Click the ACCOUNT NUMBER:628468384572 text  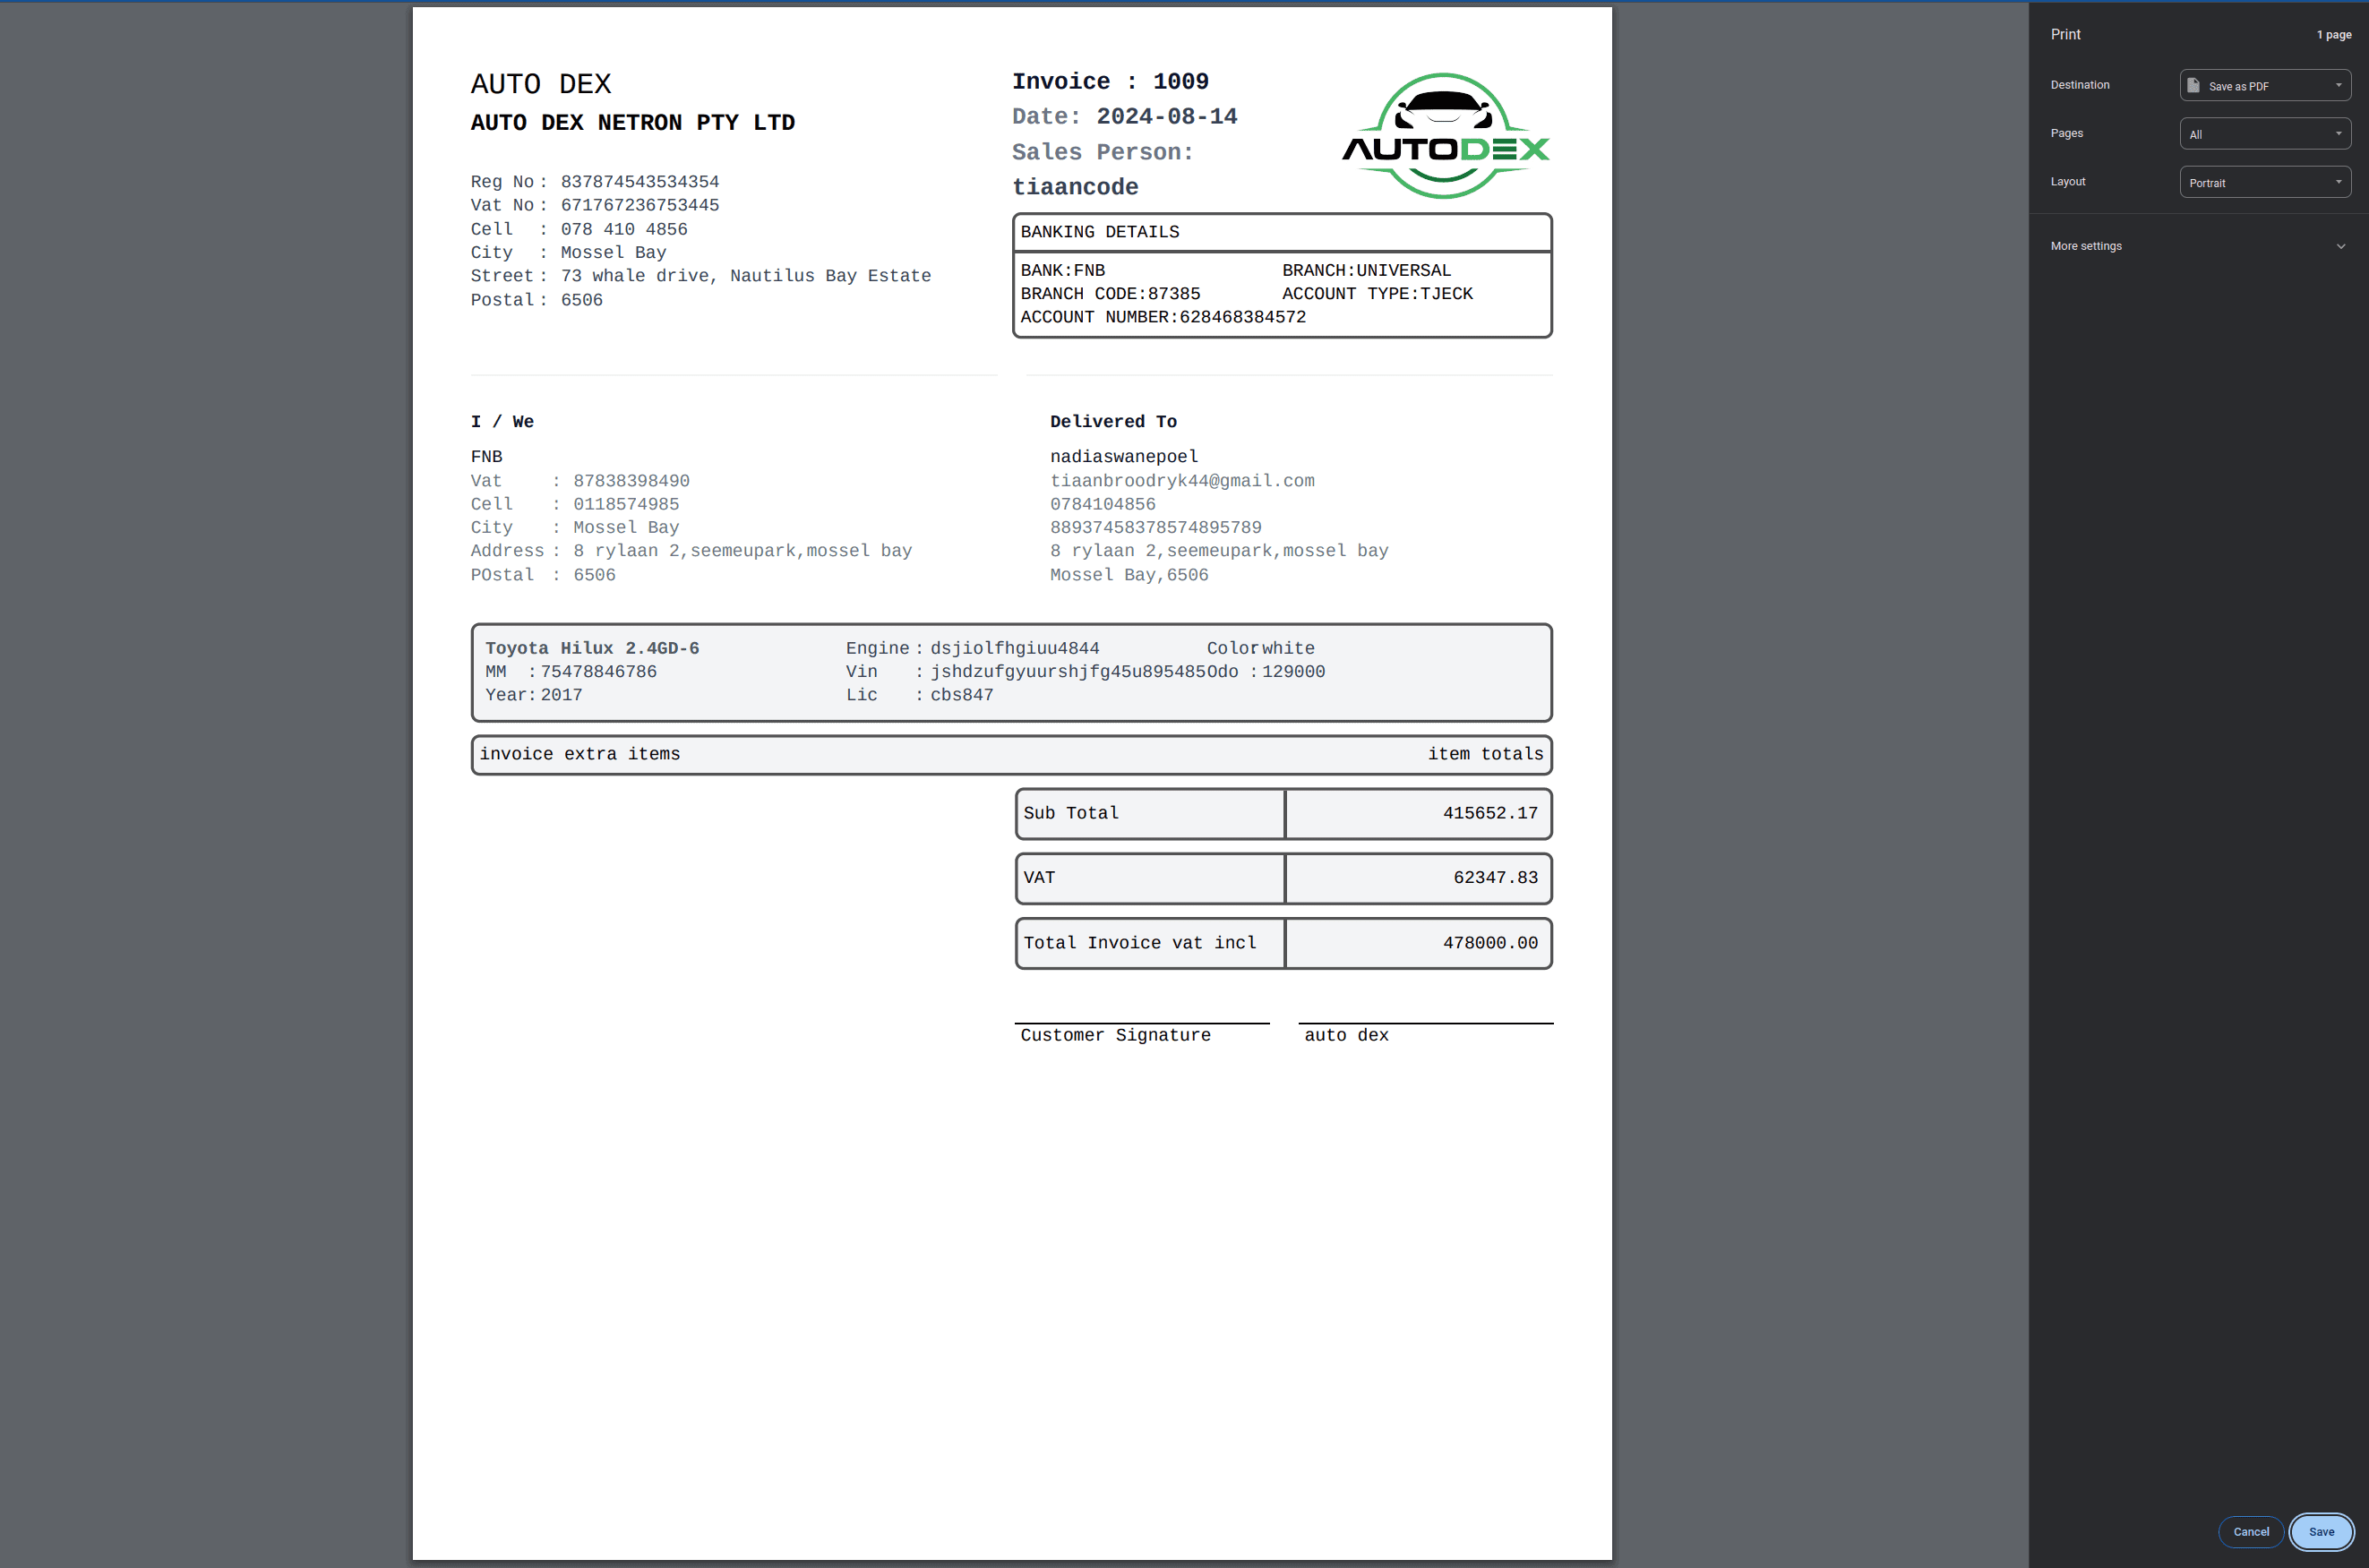[1163, 317]
